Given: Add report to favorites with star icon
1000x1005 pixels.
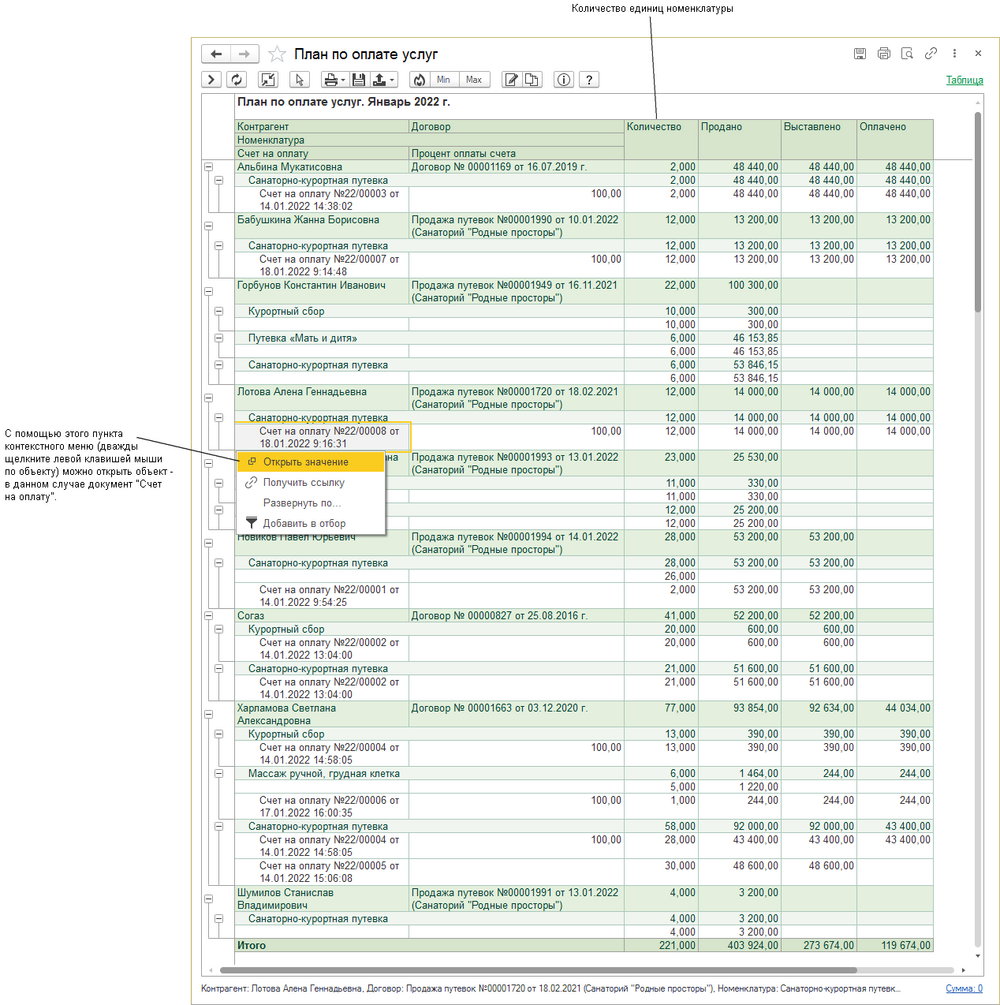Looking at the screenshot, I should (x=277, y=54).
